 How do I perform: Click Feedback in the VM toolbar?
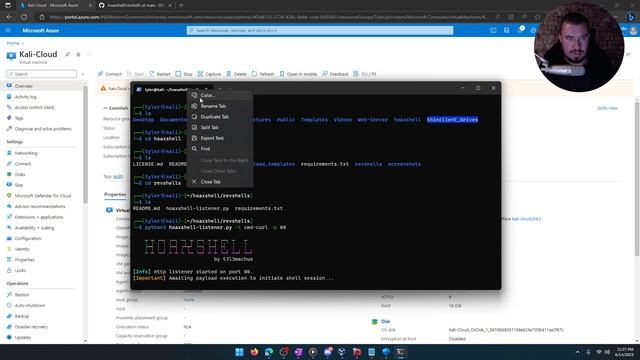point(335,74)
